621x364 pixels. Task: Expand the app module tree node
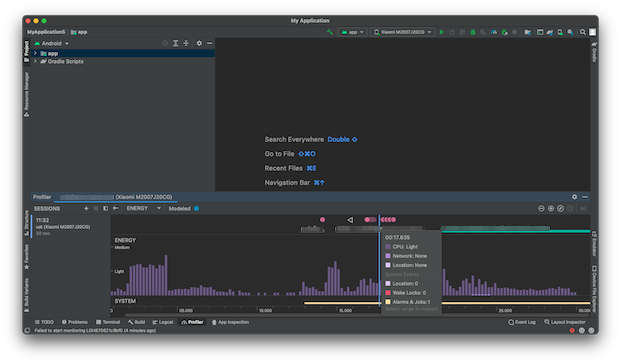(x=35, y=53)
